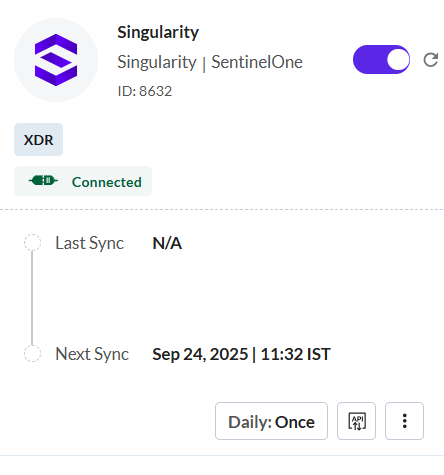
Task: Open the API settings icon button
Action: 356,421
